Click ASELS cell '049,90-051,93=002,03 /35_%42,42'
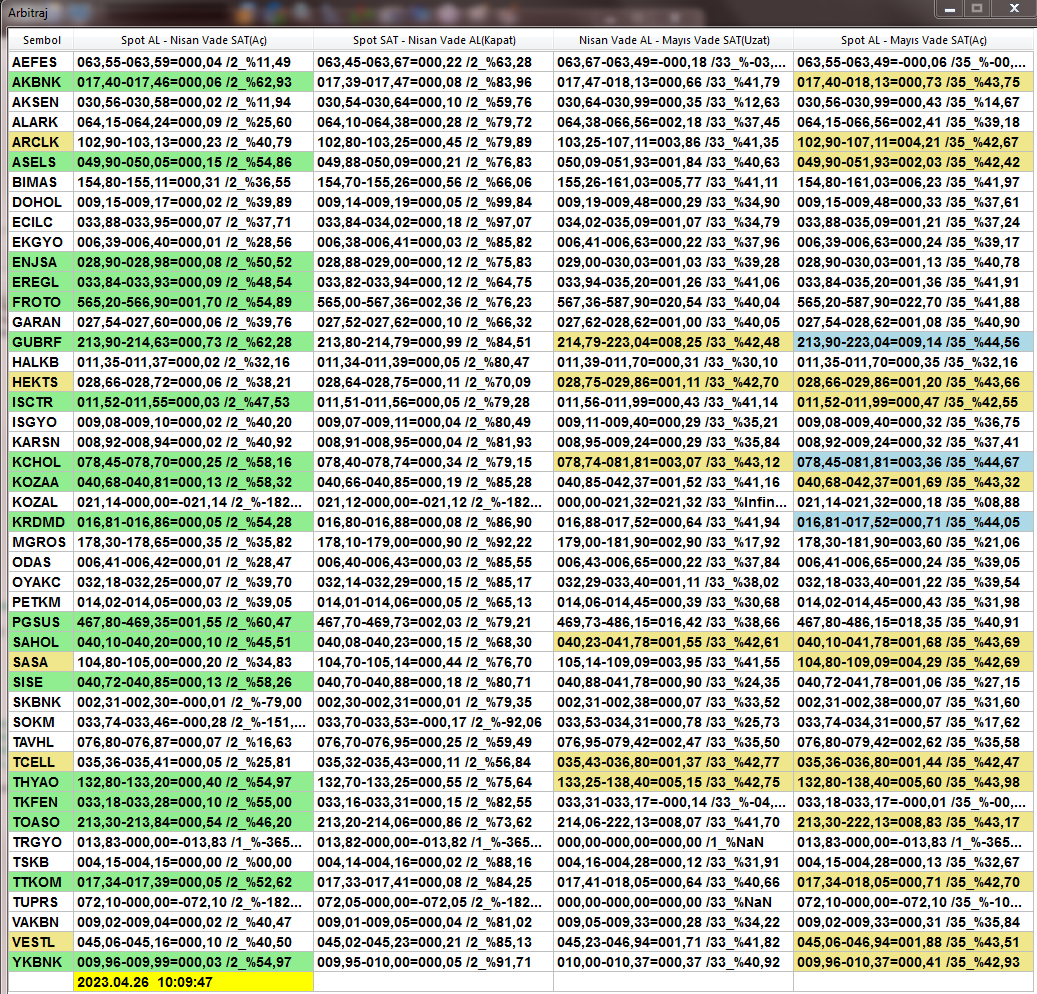 click(913, 162)
